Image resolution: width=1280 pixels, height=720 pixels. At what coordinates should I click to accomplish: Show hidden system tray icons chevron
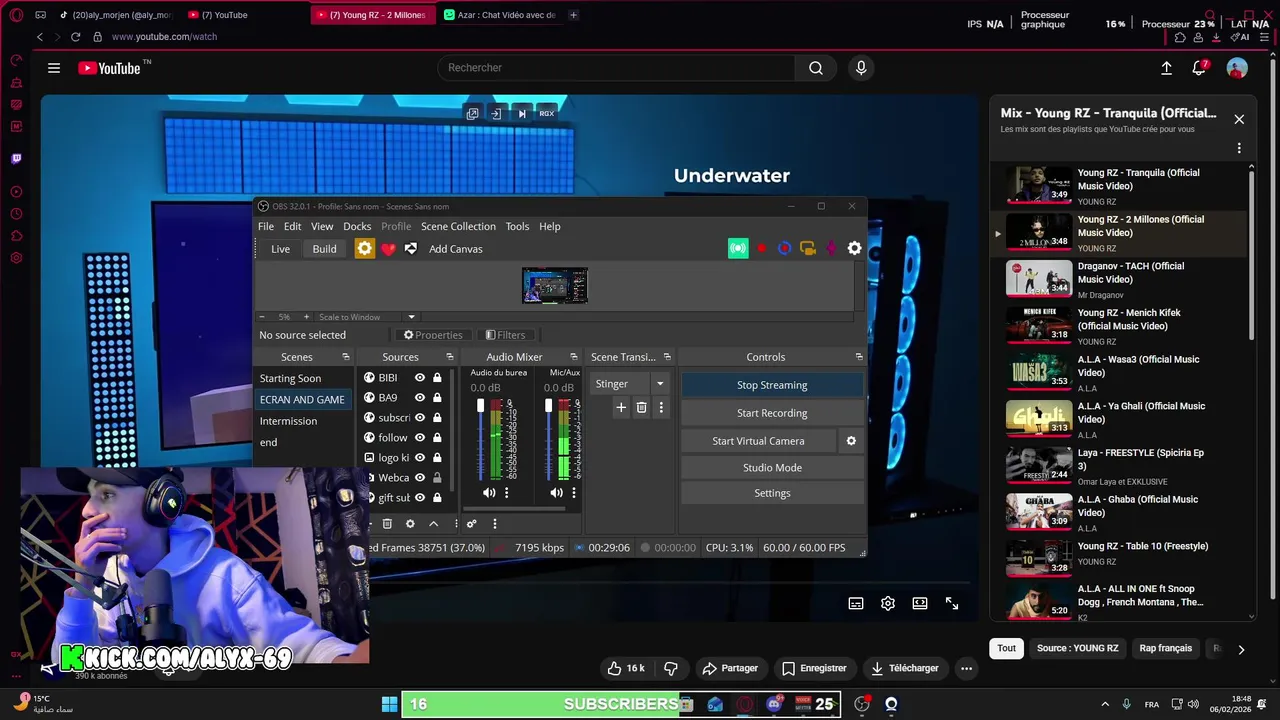(x=1105, y=704)
